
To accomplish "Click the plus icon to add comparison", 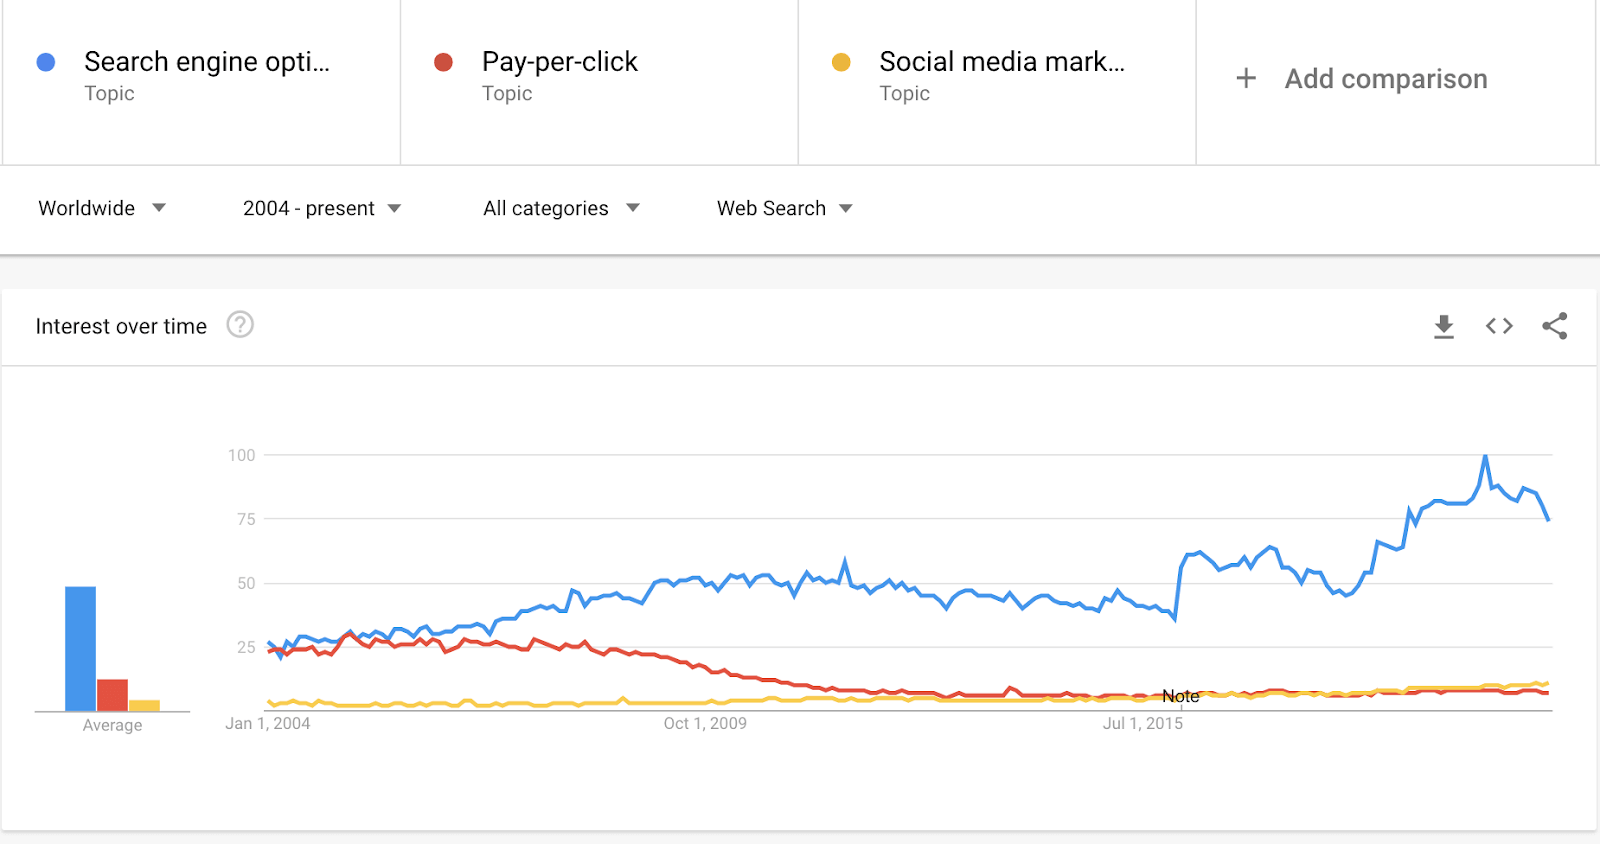I will [x=1246, y=78].
